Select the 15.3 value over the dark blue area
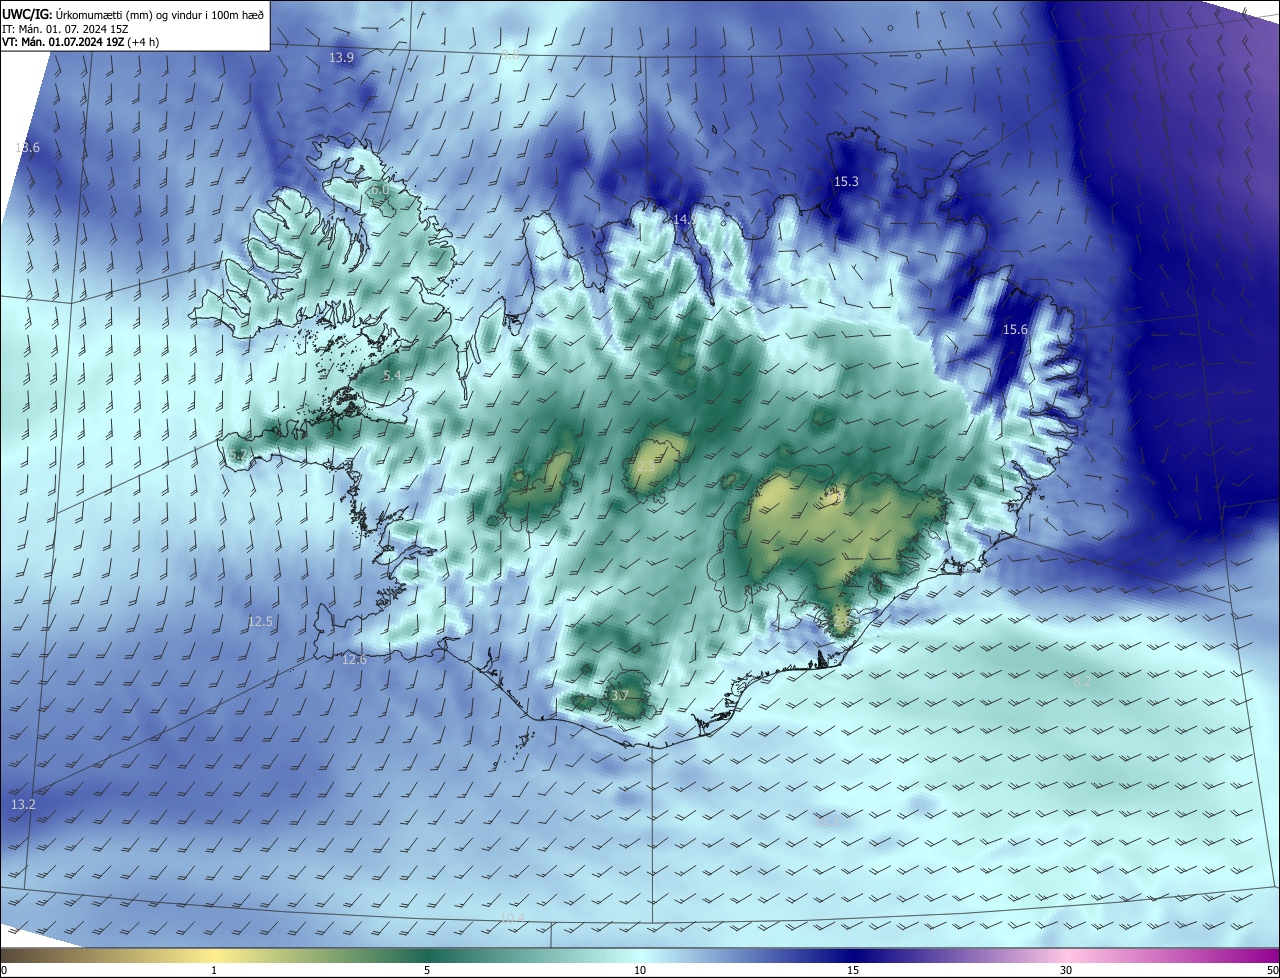Screen dimensions: 1280x978 pos(846,182)
